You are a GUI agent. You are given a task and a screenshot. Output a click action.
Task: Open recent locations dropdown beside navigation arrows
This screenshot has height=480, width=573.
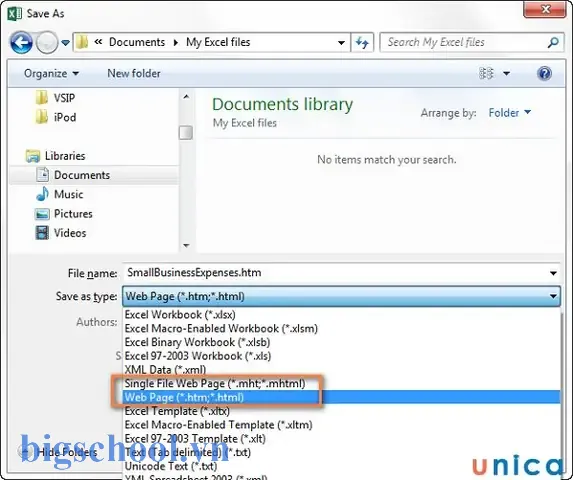[x=65, y=43]
